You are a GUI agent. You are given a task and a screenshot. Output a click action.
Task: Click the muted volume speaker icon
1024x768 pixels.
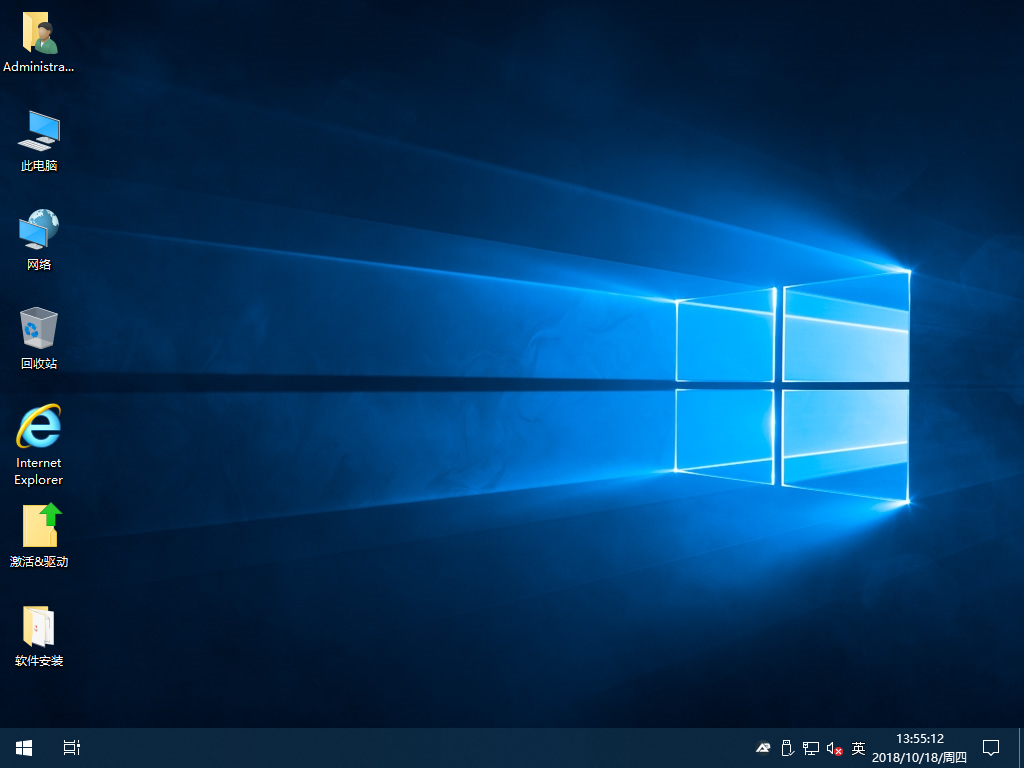pyautogui.click(x=834, y=748)
